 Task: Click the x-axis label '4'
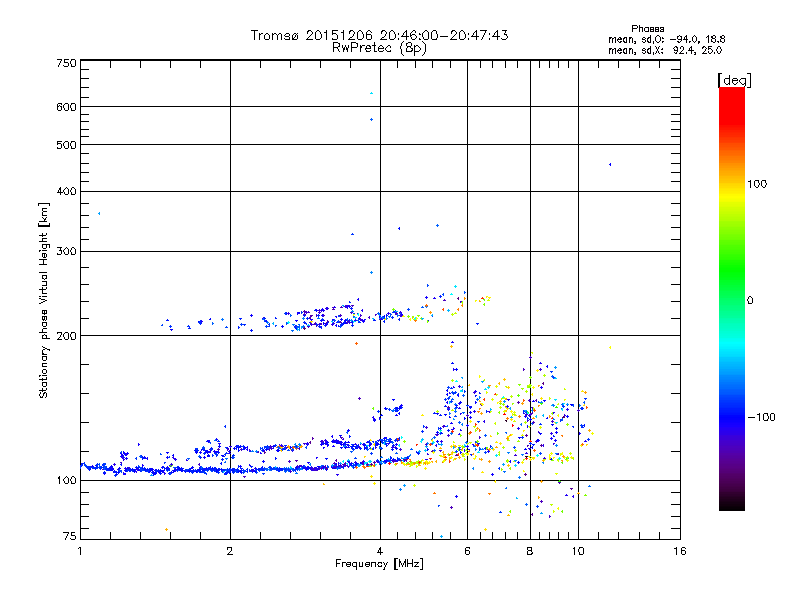(380, 551)
